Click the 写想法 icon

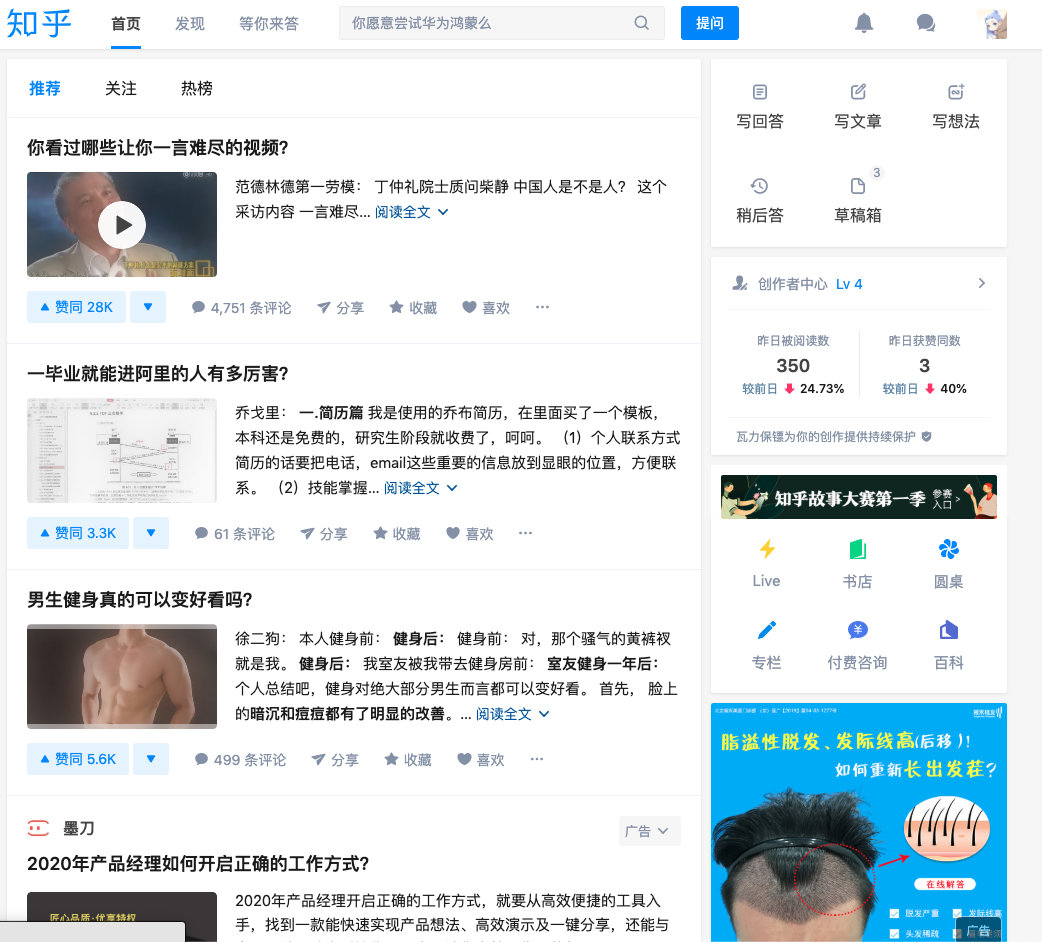coord(956,92)
